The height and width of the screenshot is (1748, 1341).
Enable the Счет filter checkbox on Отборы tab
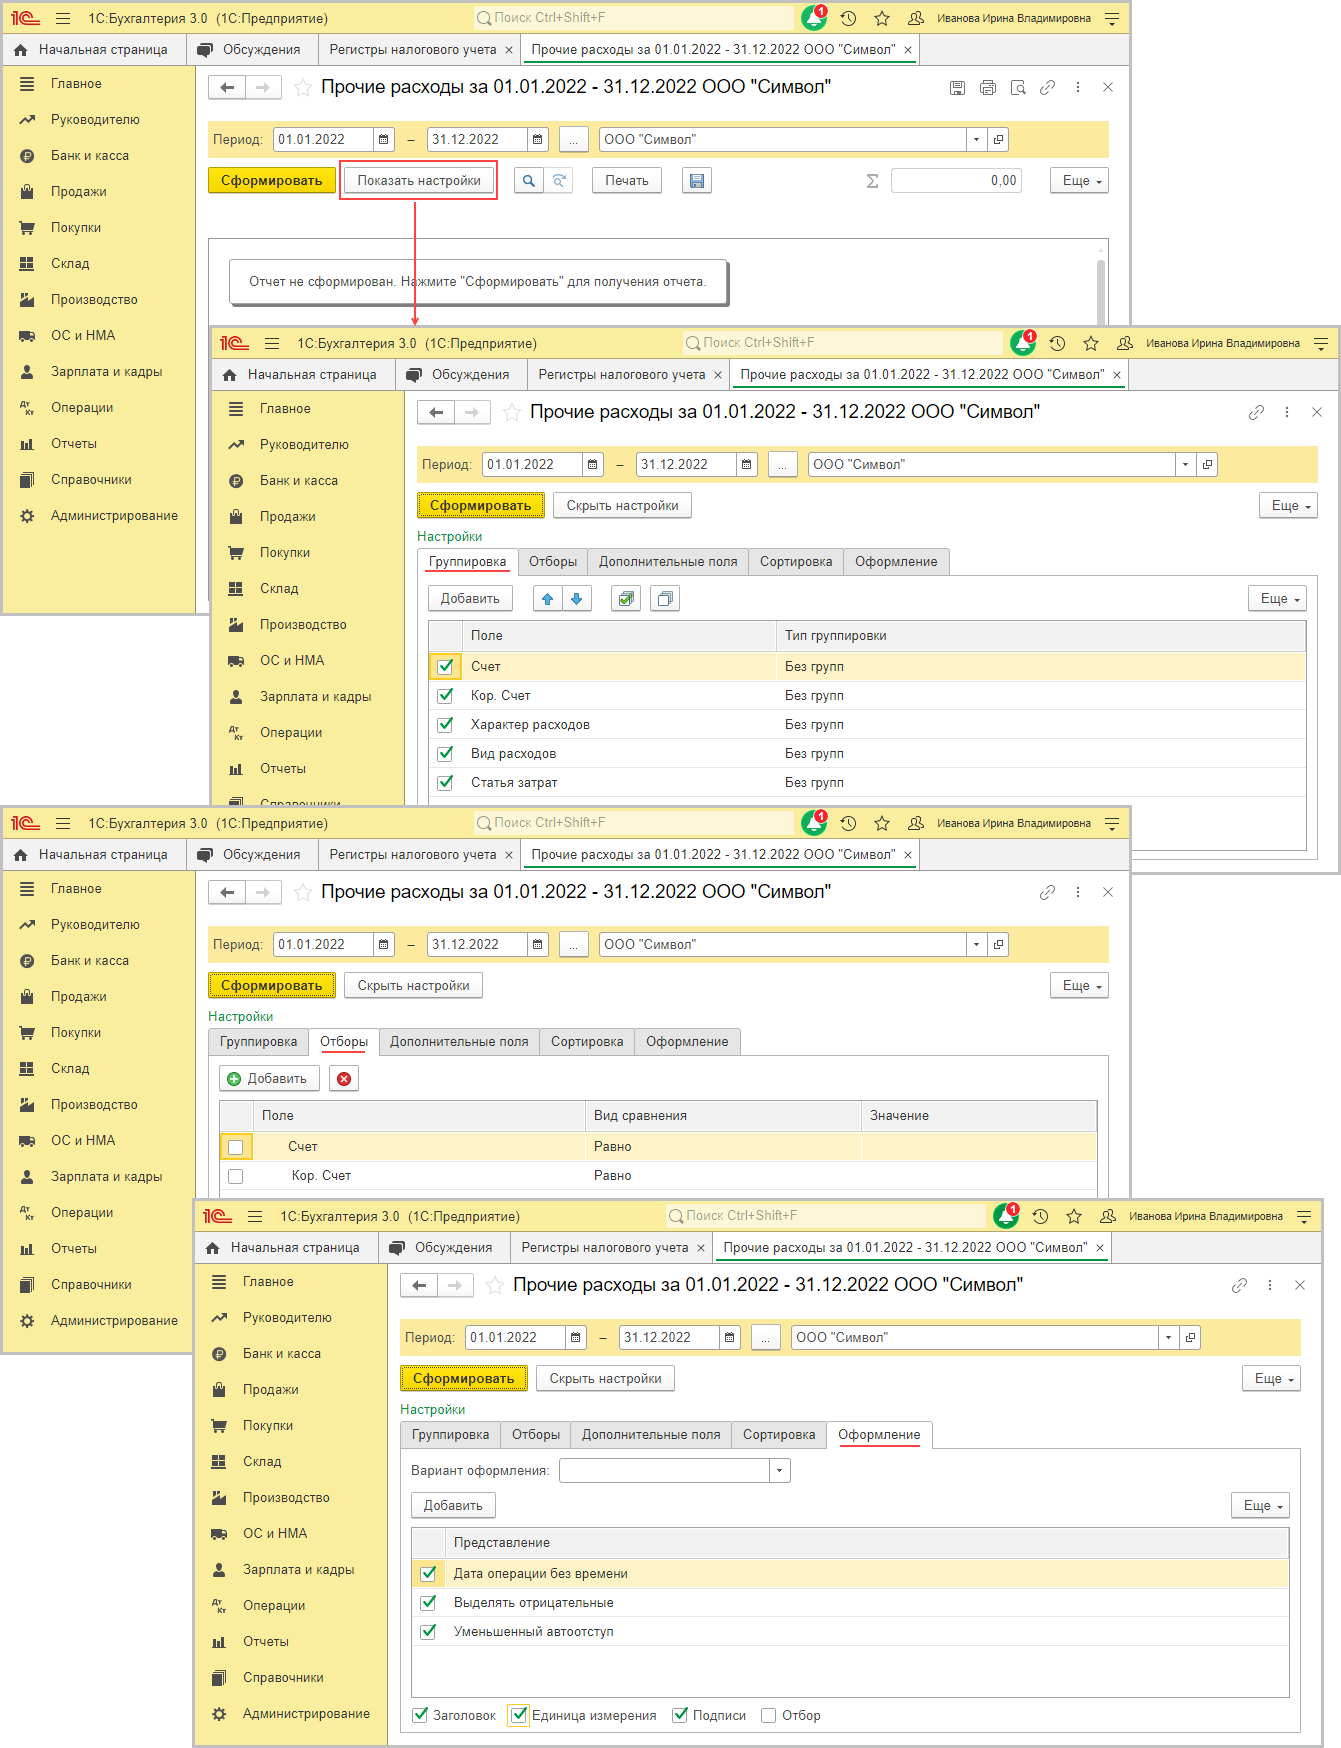click(236, 1147)
